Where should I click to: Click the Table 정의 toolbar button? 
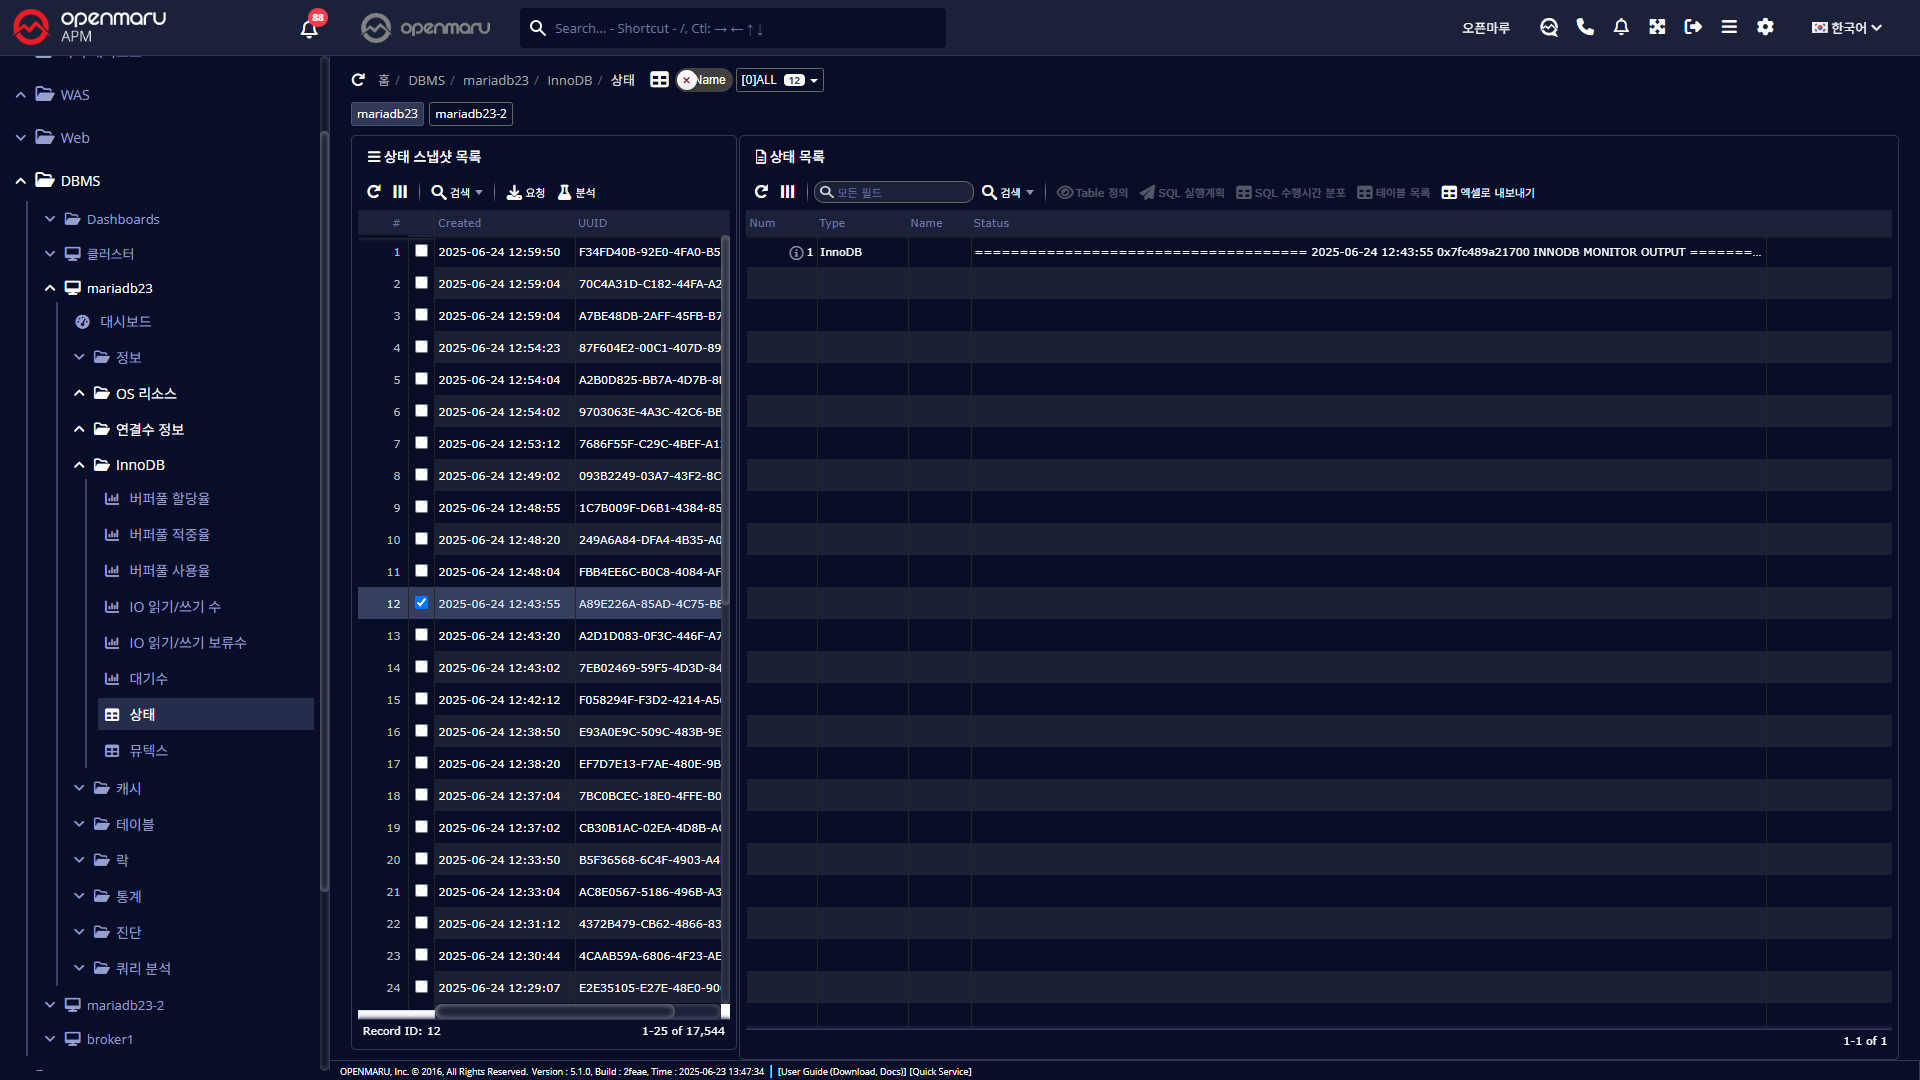(1092, 193)
